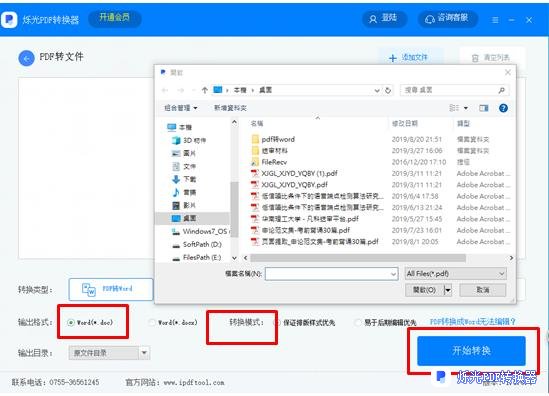The image size is (549, 396).
Task: Select FilesPath (E:) drive in the sidebar
Action: [196, 257]
